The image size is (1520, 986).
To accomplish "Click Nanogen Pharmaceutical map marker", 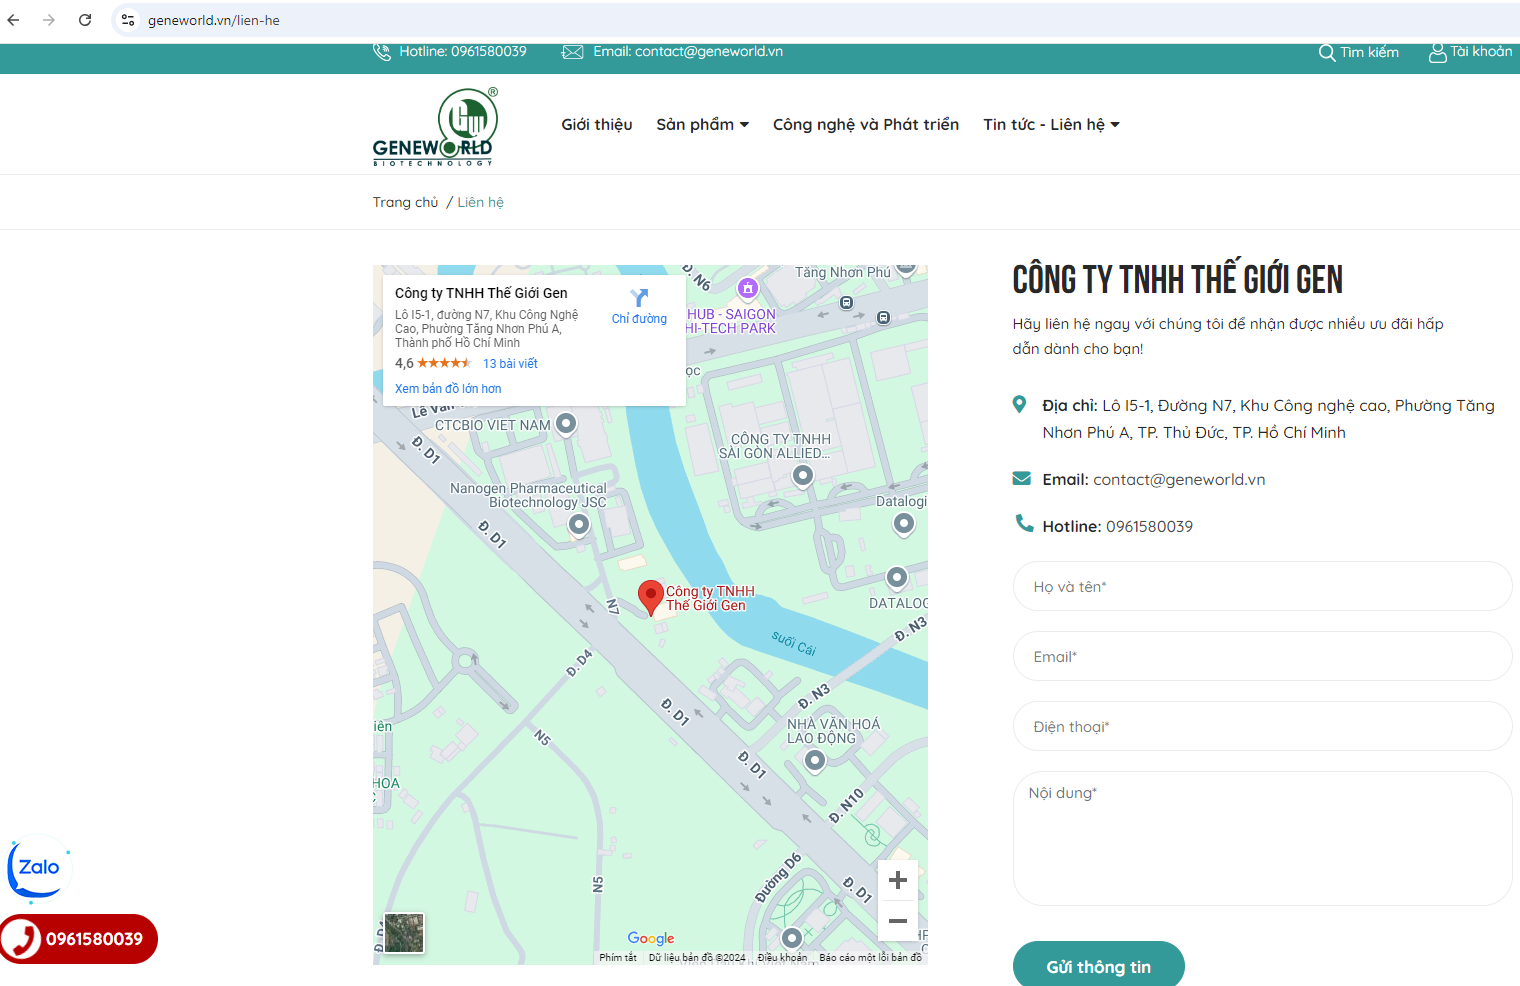I will (579, 524).
